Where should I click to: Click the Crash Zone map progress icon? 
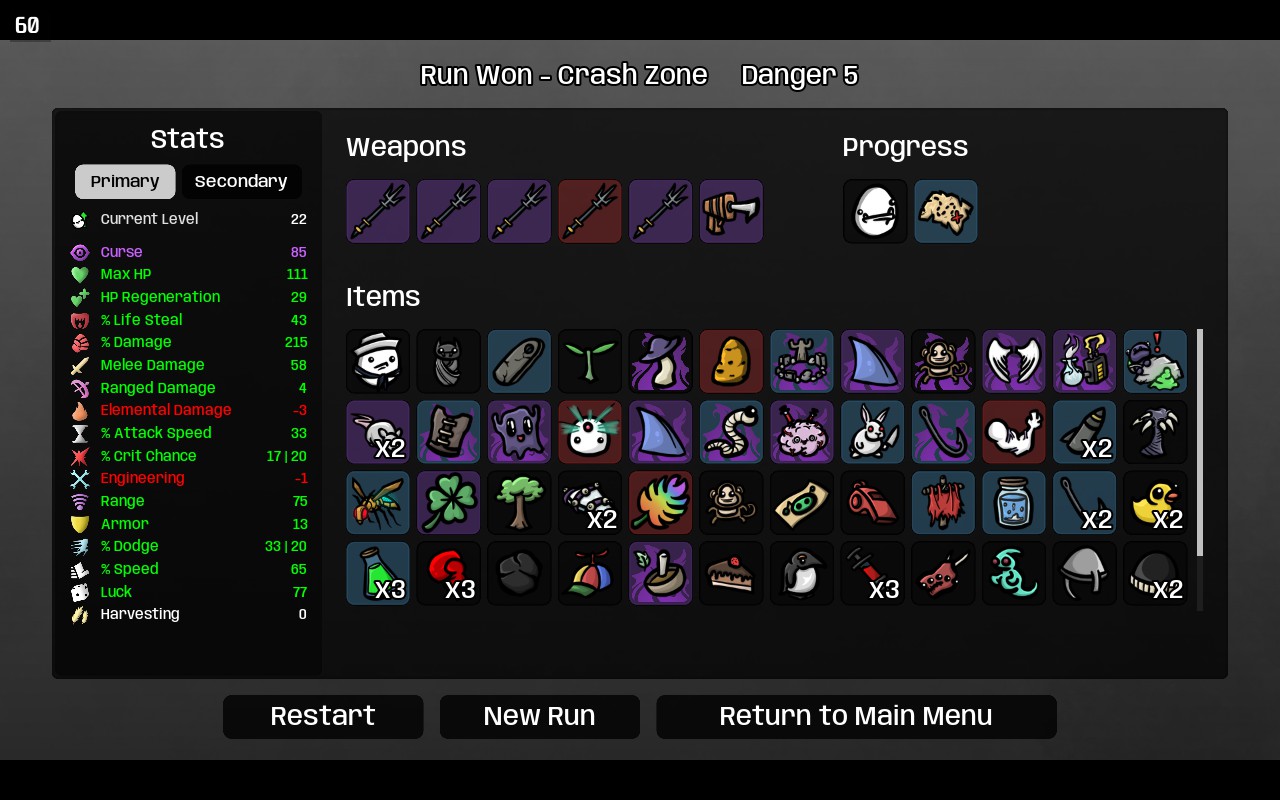tap(946, 211)
